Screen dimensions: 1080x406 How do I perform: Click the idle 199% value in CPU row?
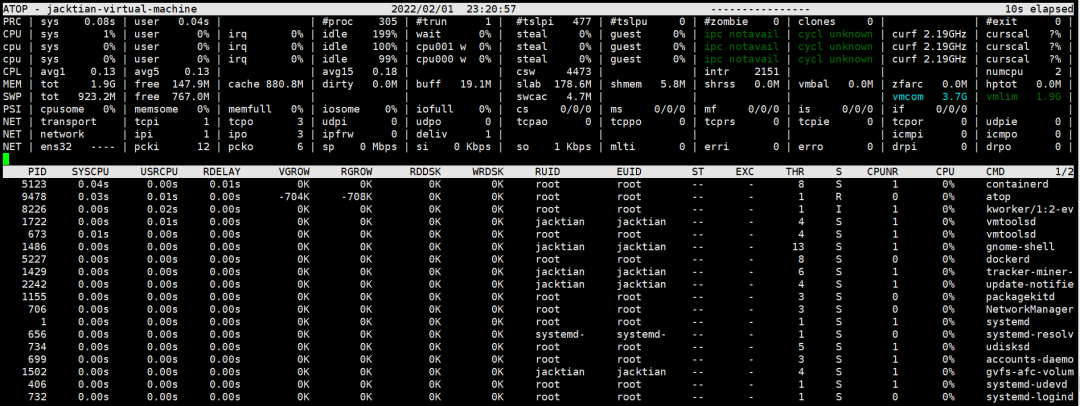359,34
